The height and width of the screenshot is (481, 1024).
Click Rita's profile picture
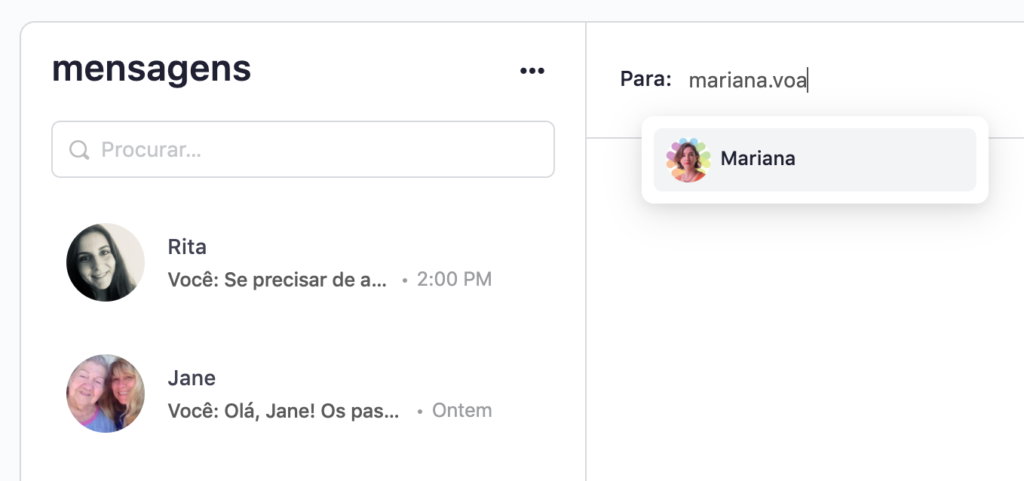105,262
